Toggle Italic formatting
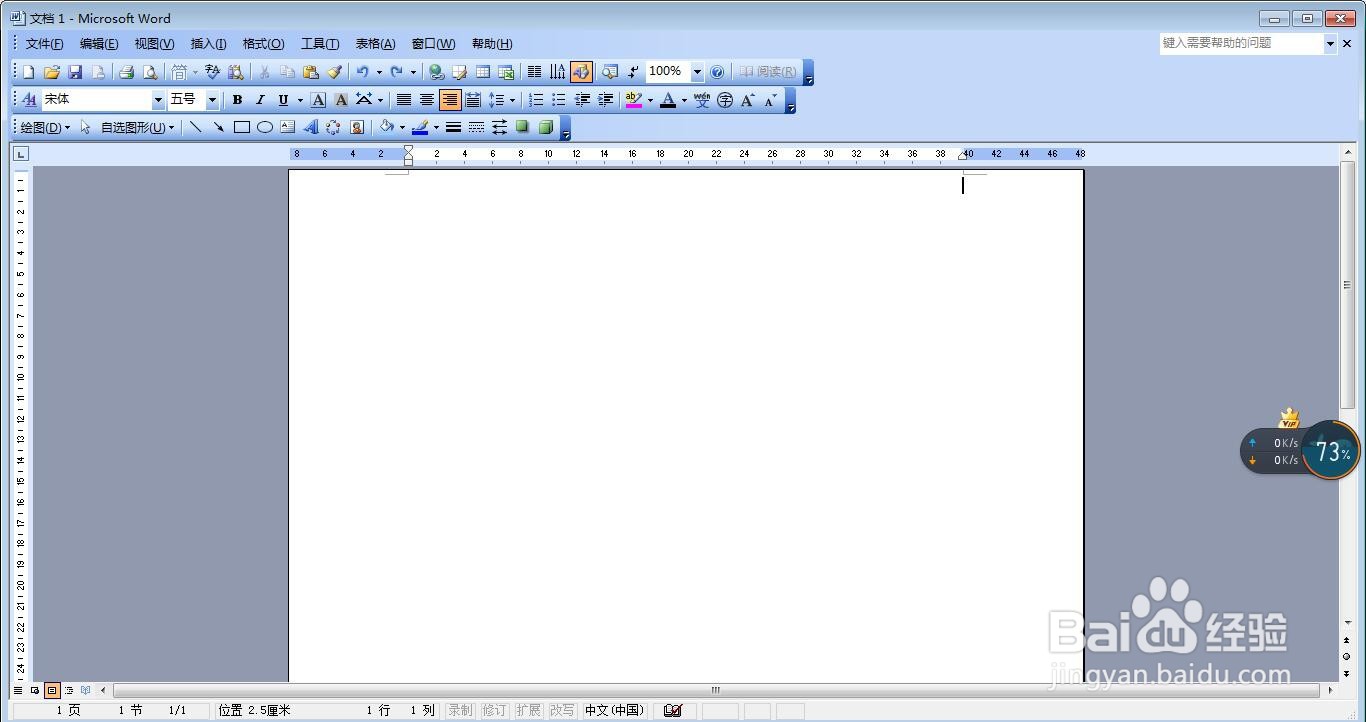The height and width of the screenshot is (722, 1366). [260, 100]
